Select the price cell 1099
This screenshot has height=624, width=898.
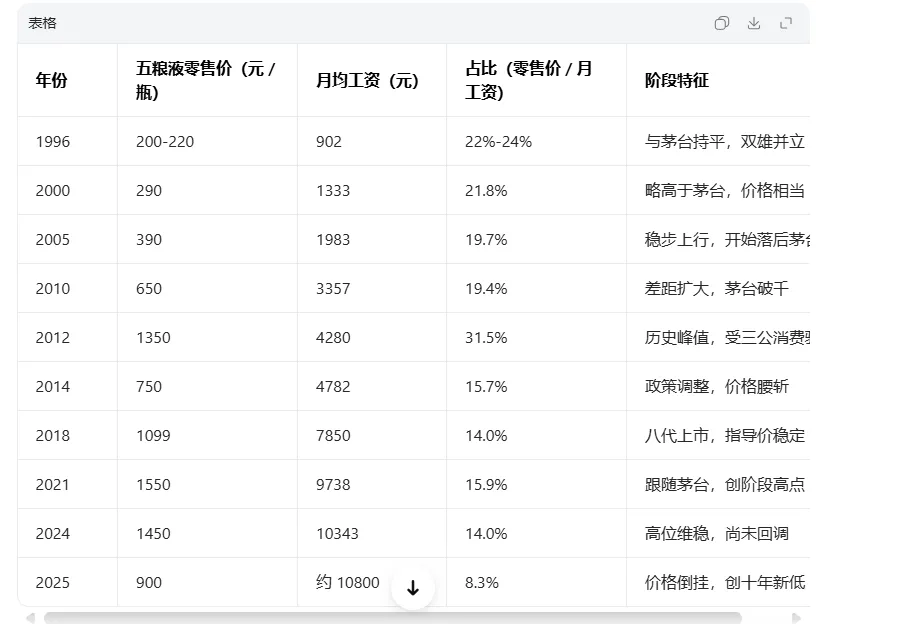[x=207, y=435]
